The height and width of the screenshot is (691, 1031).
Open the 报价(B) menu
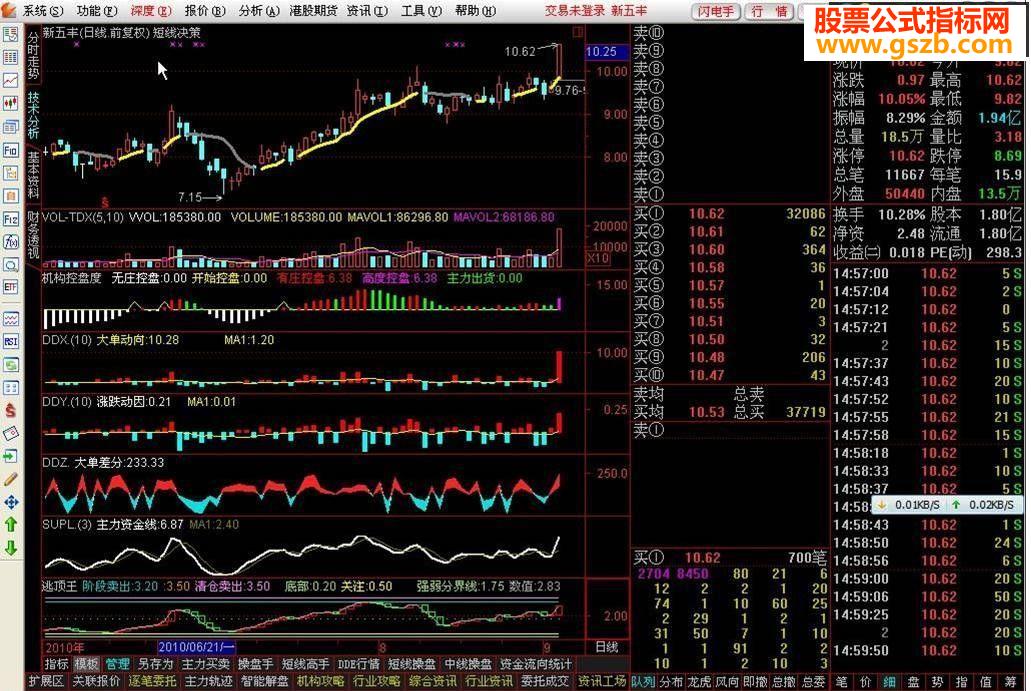point(204,11)
